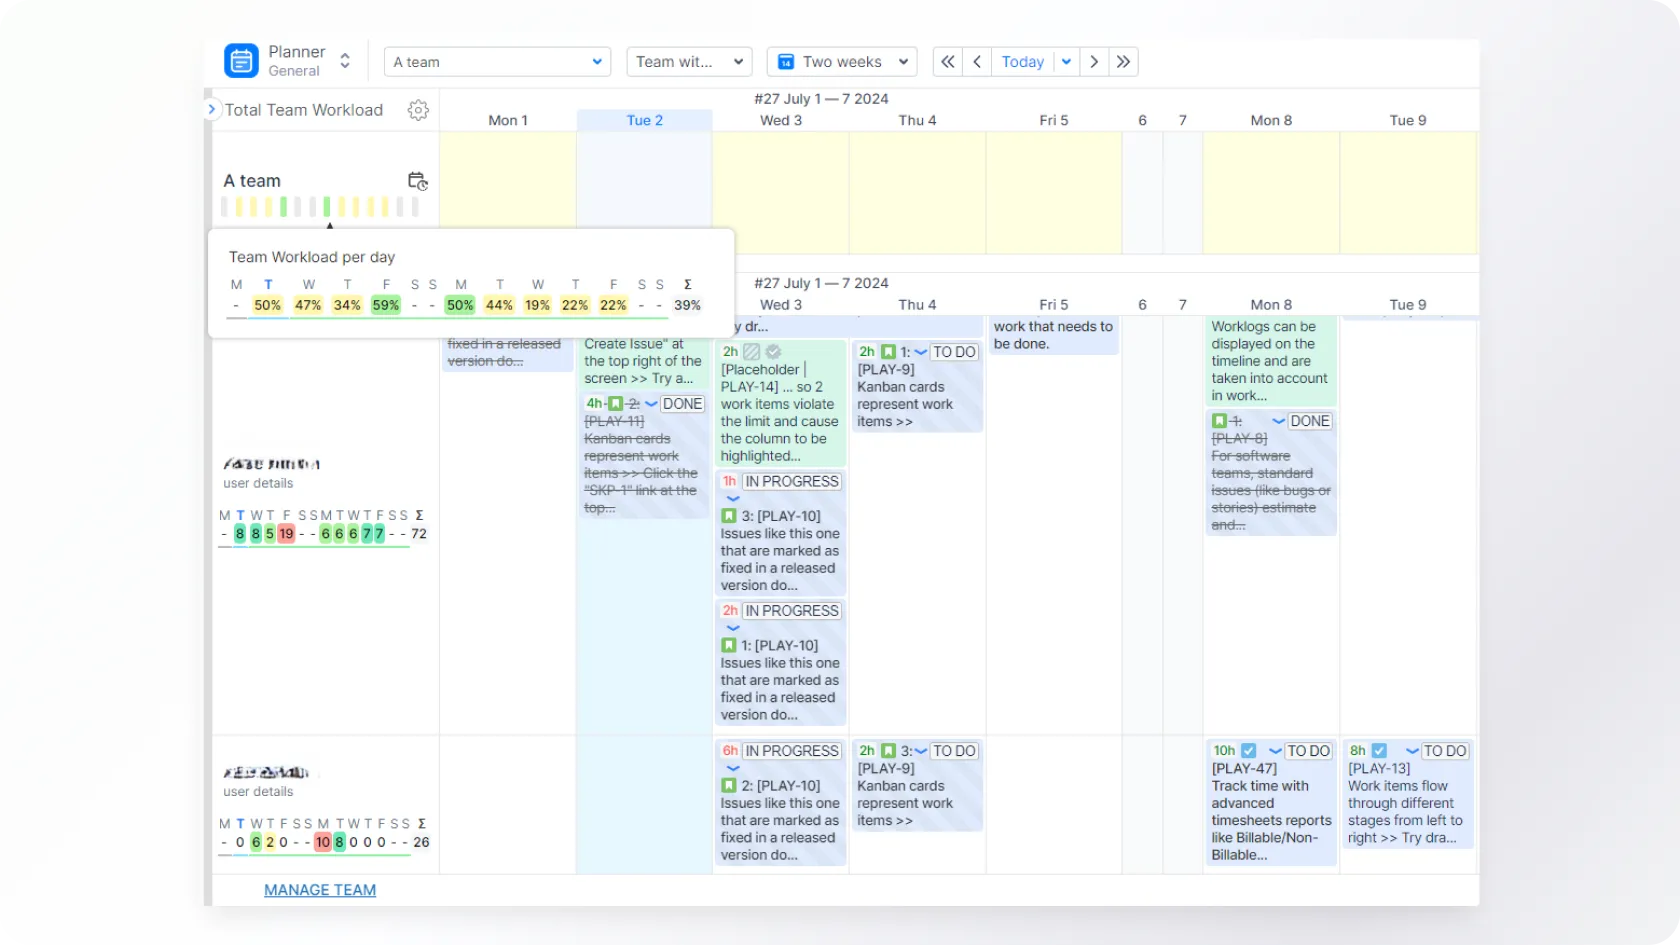Open the MANAGE TEAM link
Screen dimensions: 1680x945
coord(320,890)
